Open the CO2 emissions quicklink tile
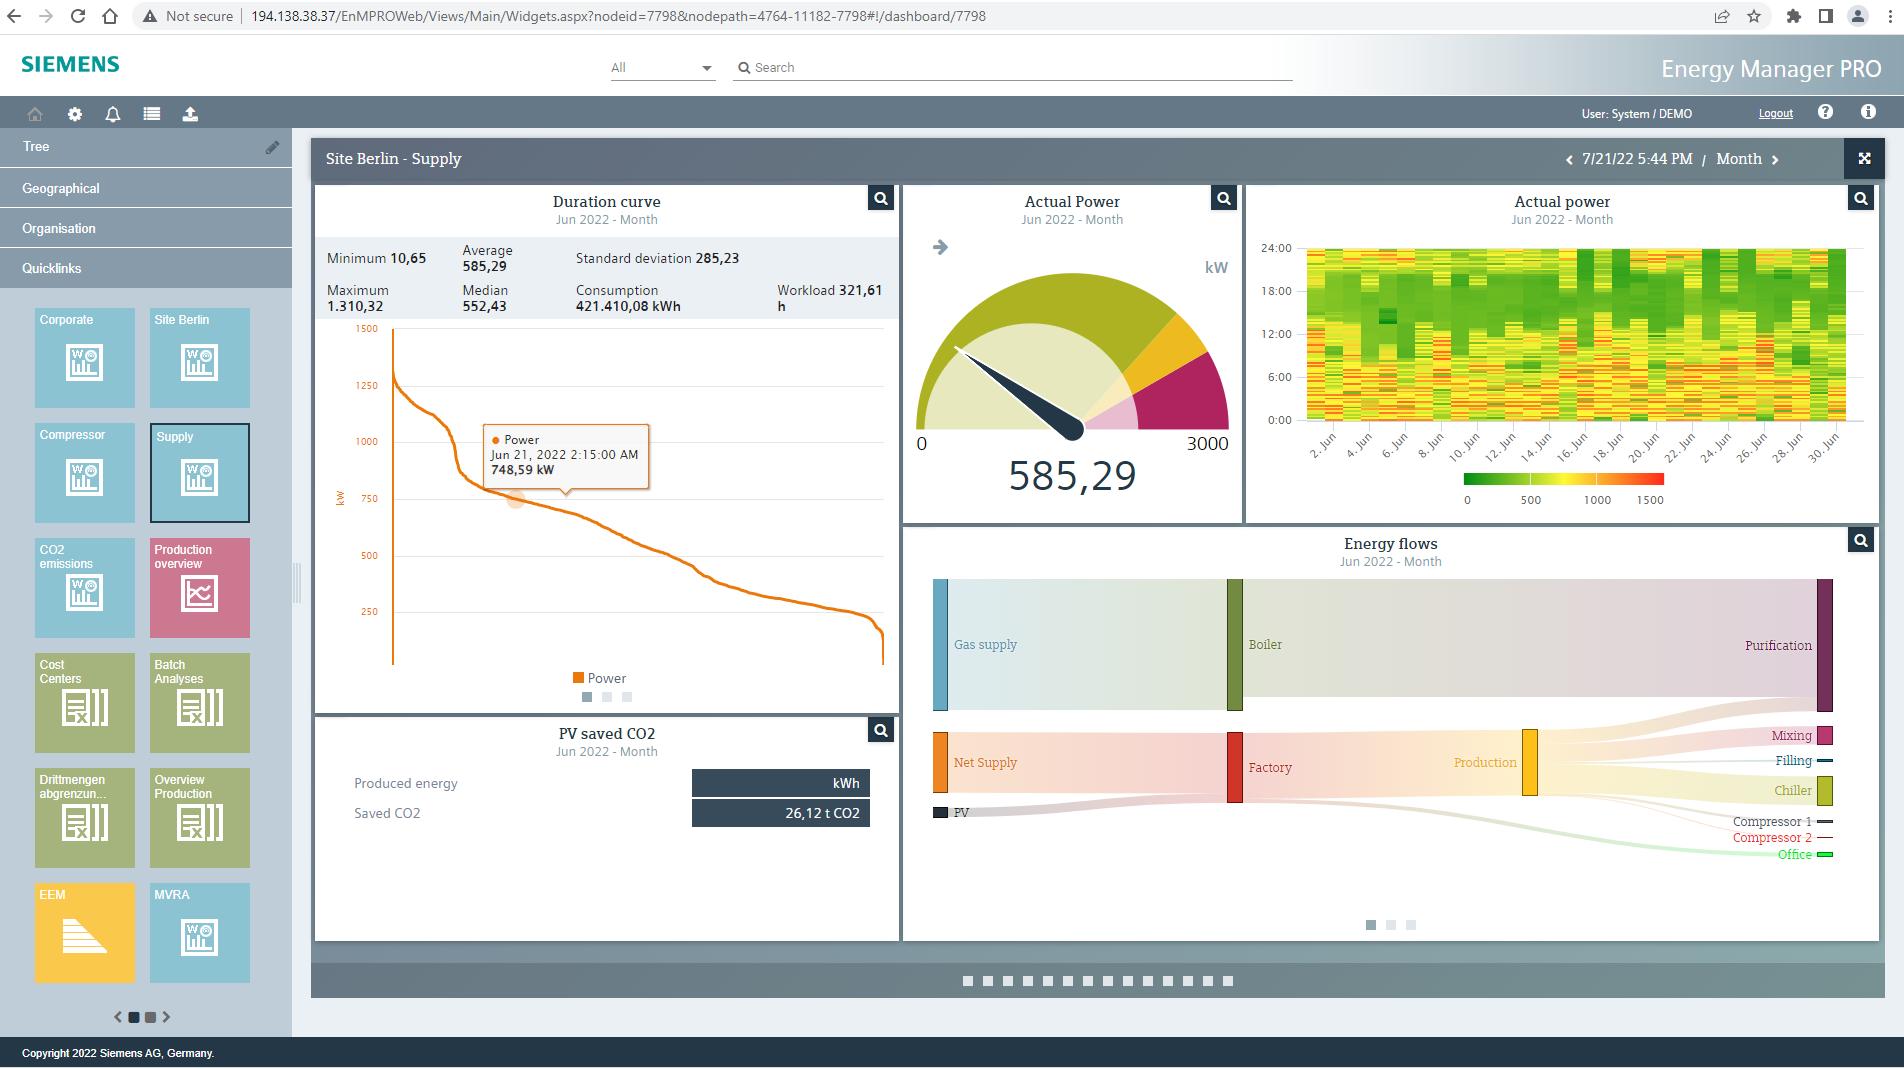Image resolution: width=1904 pixels, height=1069 pixels. pyautogui.click(x=85, y=588)
